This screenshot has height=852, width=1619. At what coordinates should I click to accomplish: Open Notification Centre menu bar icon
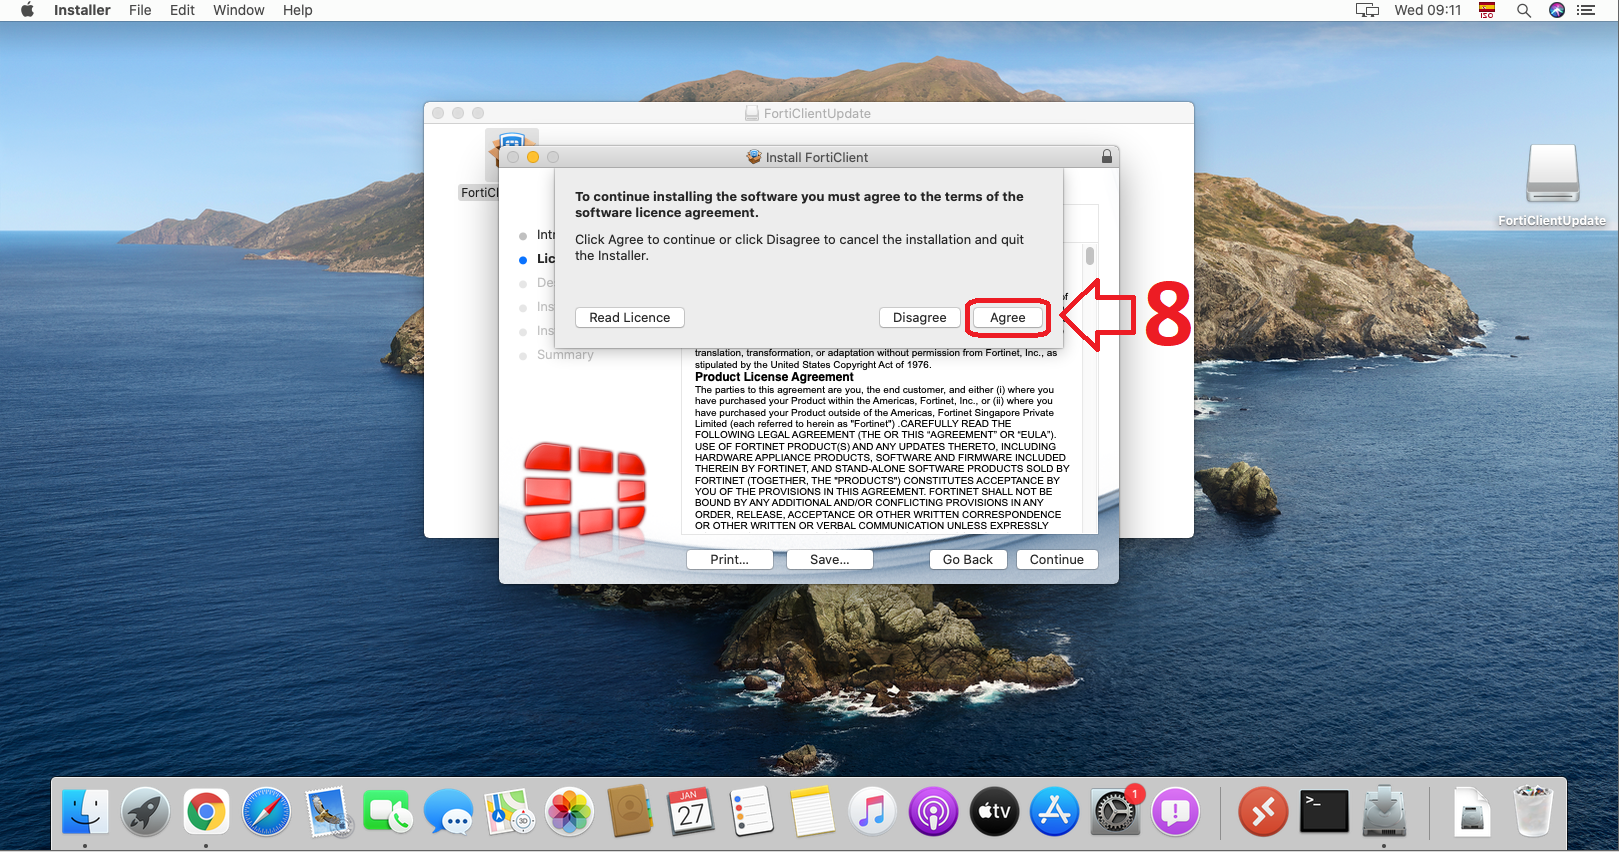pyautogui.click(x=1586, y=10)
